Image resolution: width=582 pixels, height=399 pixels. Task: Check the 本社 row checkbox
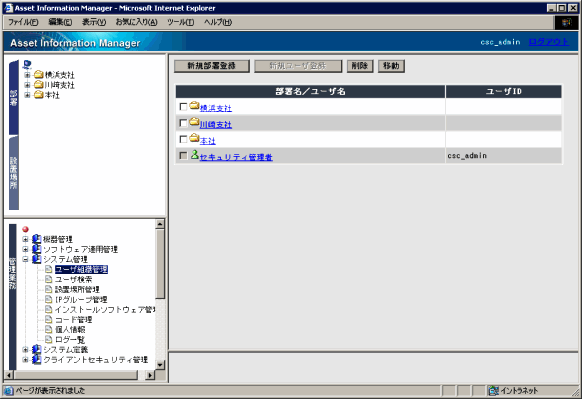coord(183,139)
